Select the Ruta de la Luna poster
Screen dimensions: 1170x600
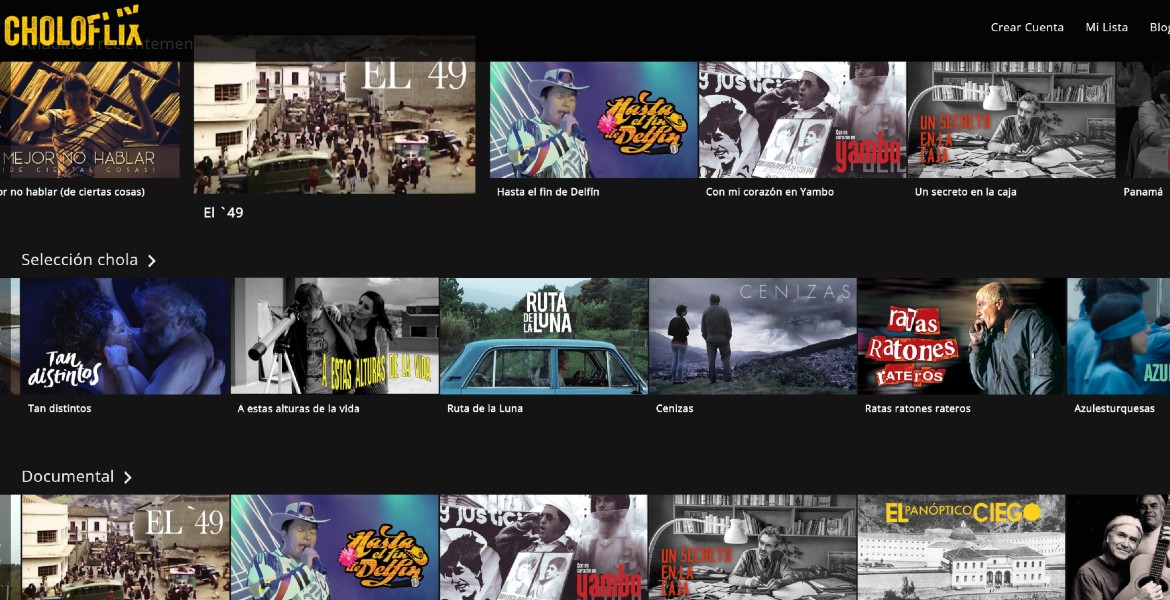click(x=544, y=336)
